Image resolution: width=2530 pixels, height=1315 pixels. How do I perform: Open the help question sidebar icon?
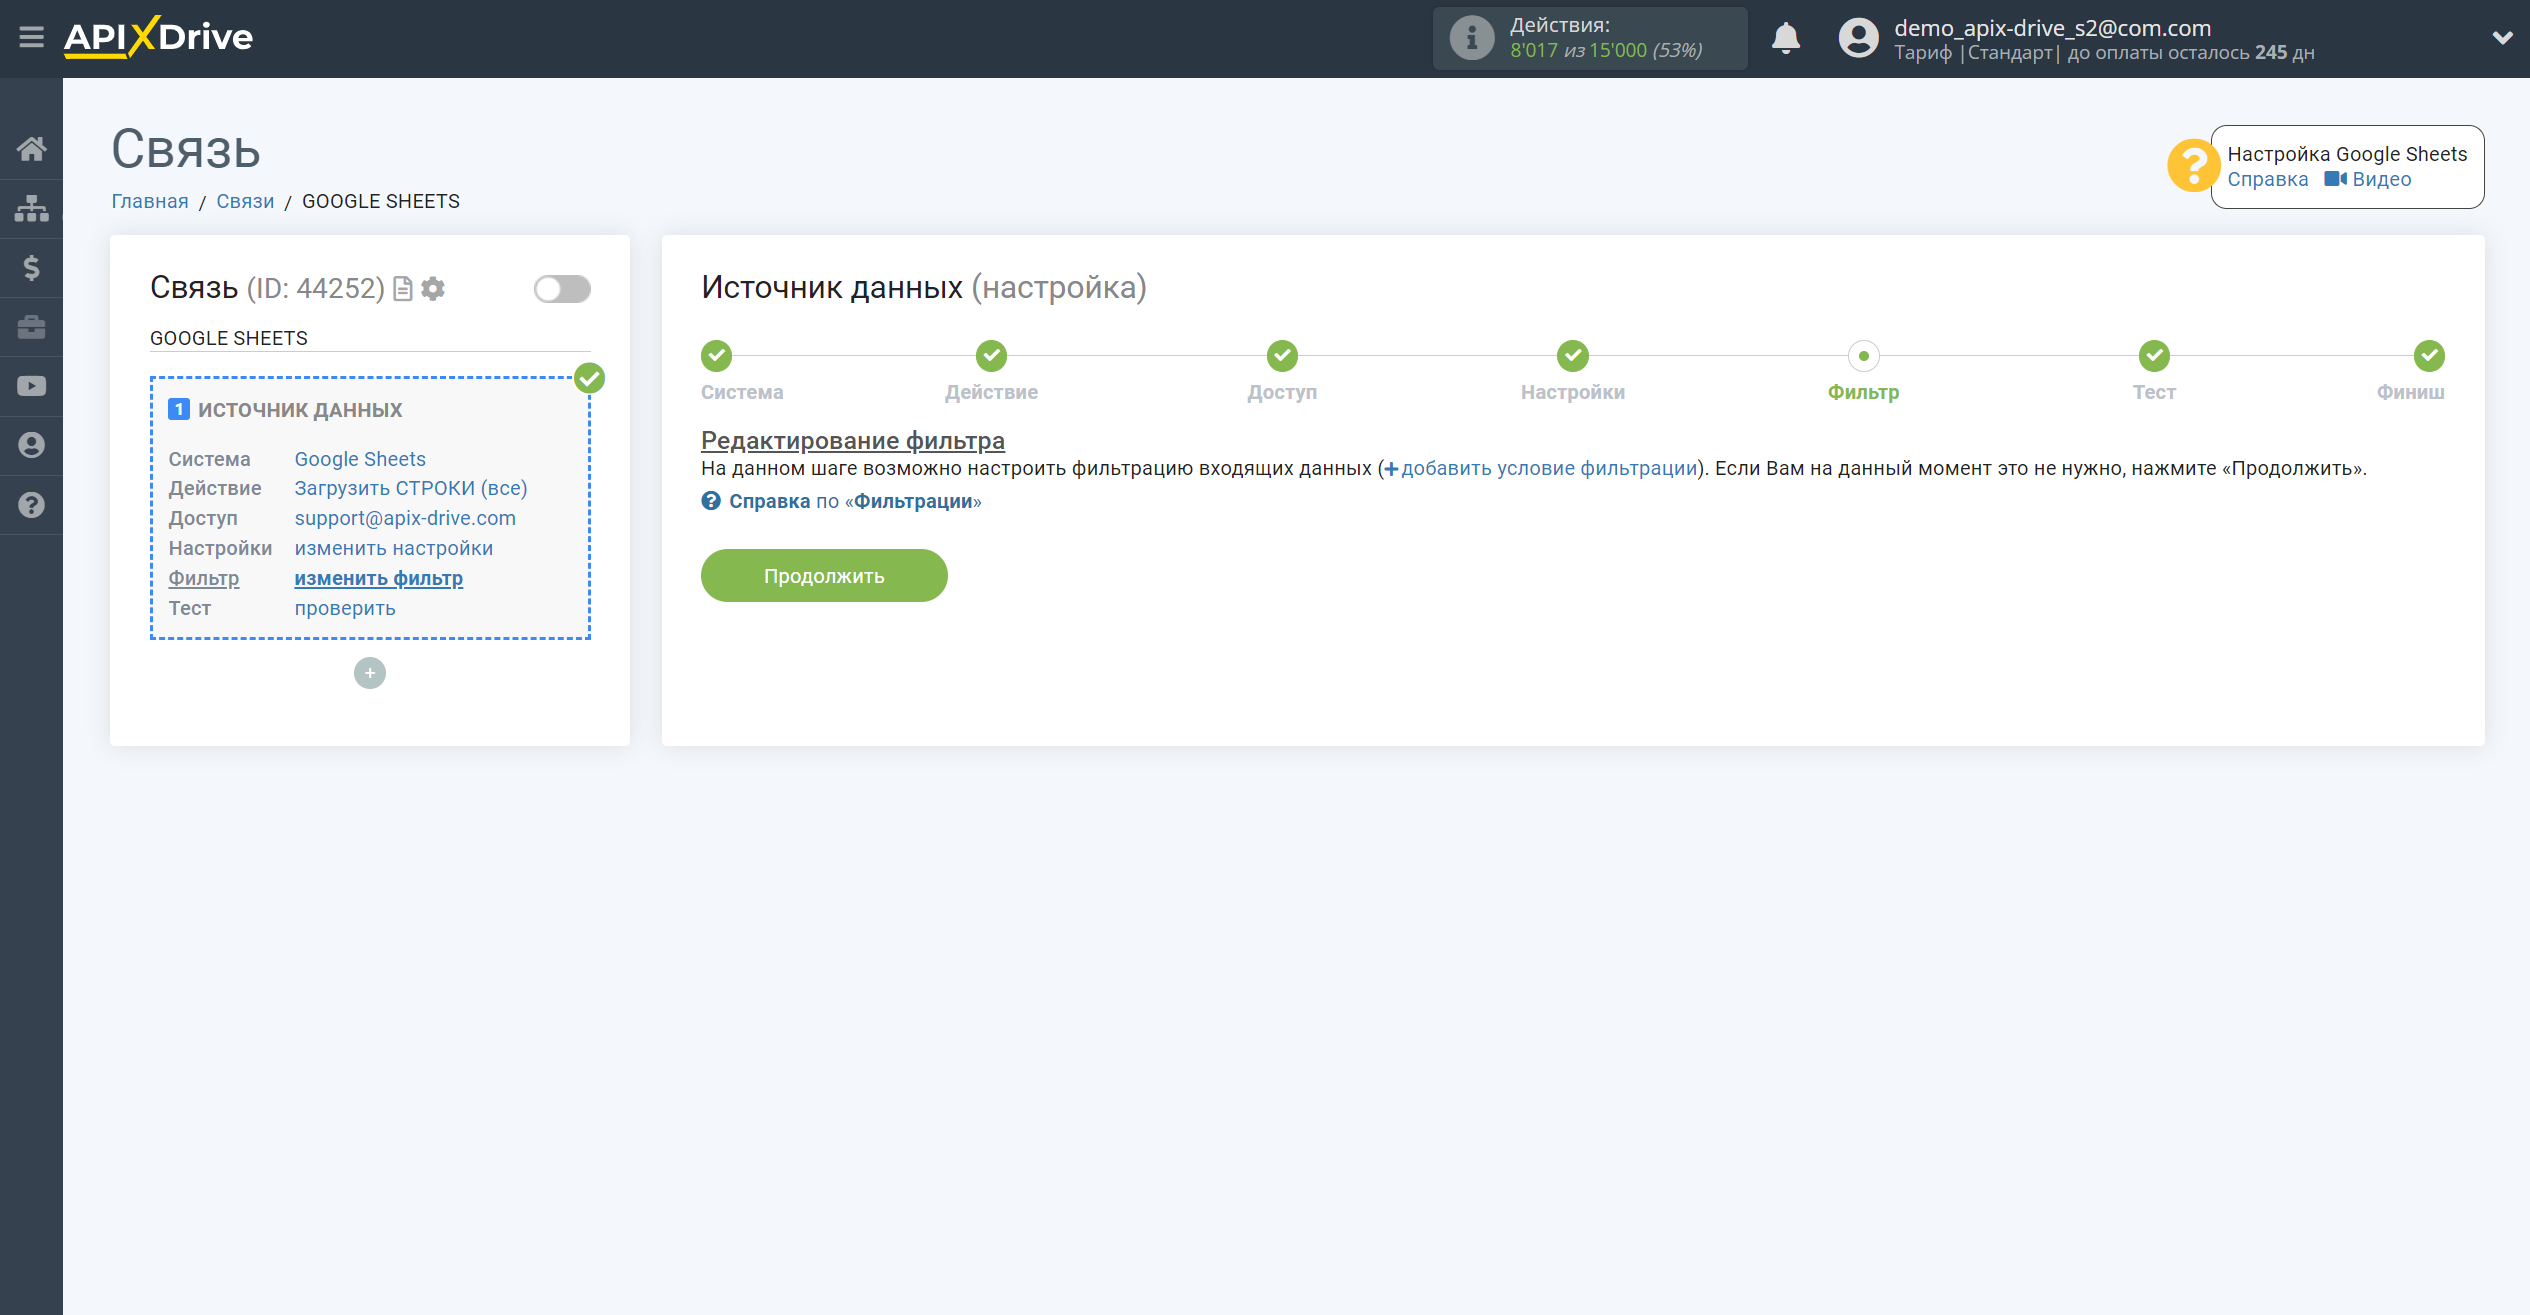31,505
